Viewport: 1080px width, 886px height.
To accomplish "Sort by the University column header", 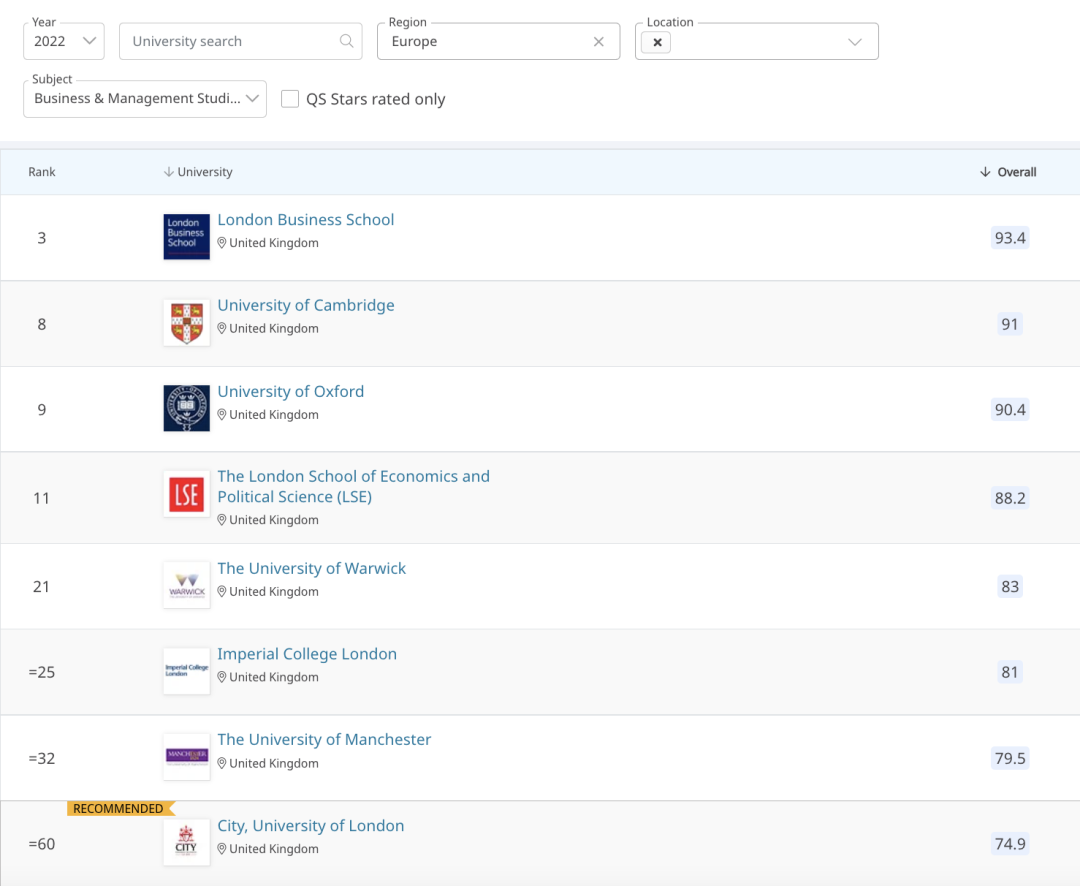I will tap(198, 172).
